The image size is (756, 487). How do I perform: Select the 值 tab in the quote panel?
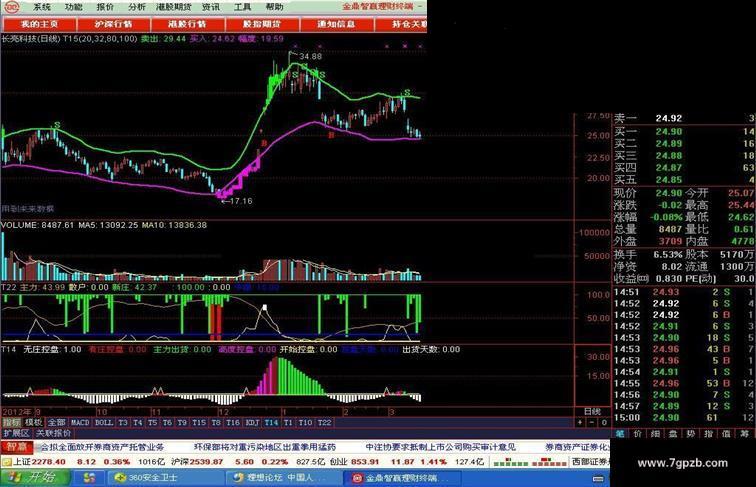coord(727,433)
